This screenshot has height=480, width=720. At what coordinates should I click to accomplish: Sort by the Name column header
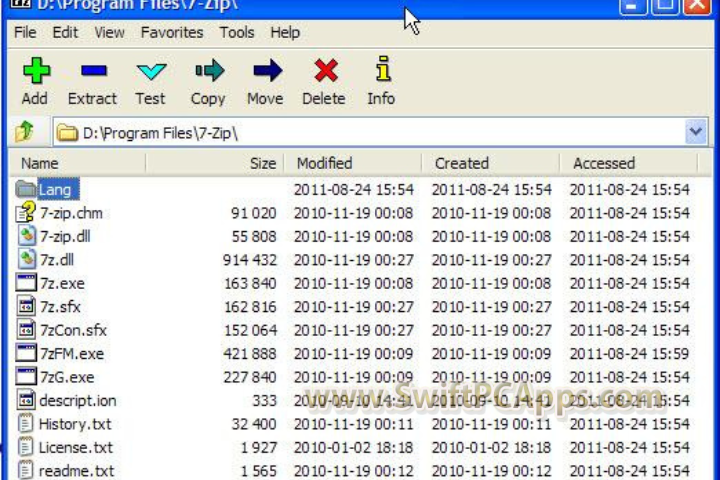coord(77,164)
